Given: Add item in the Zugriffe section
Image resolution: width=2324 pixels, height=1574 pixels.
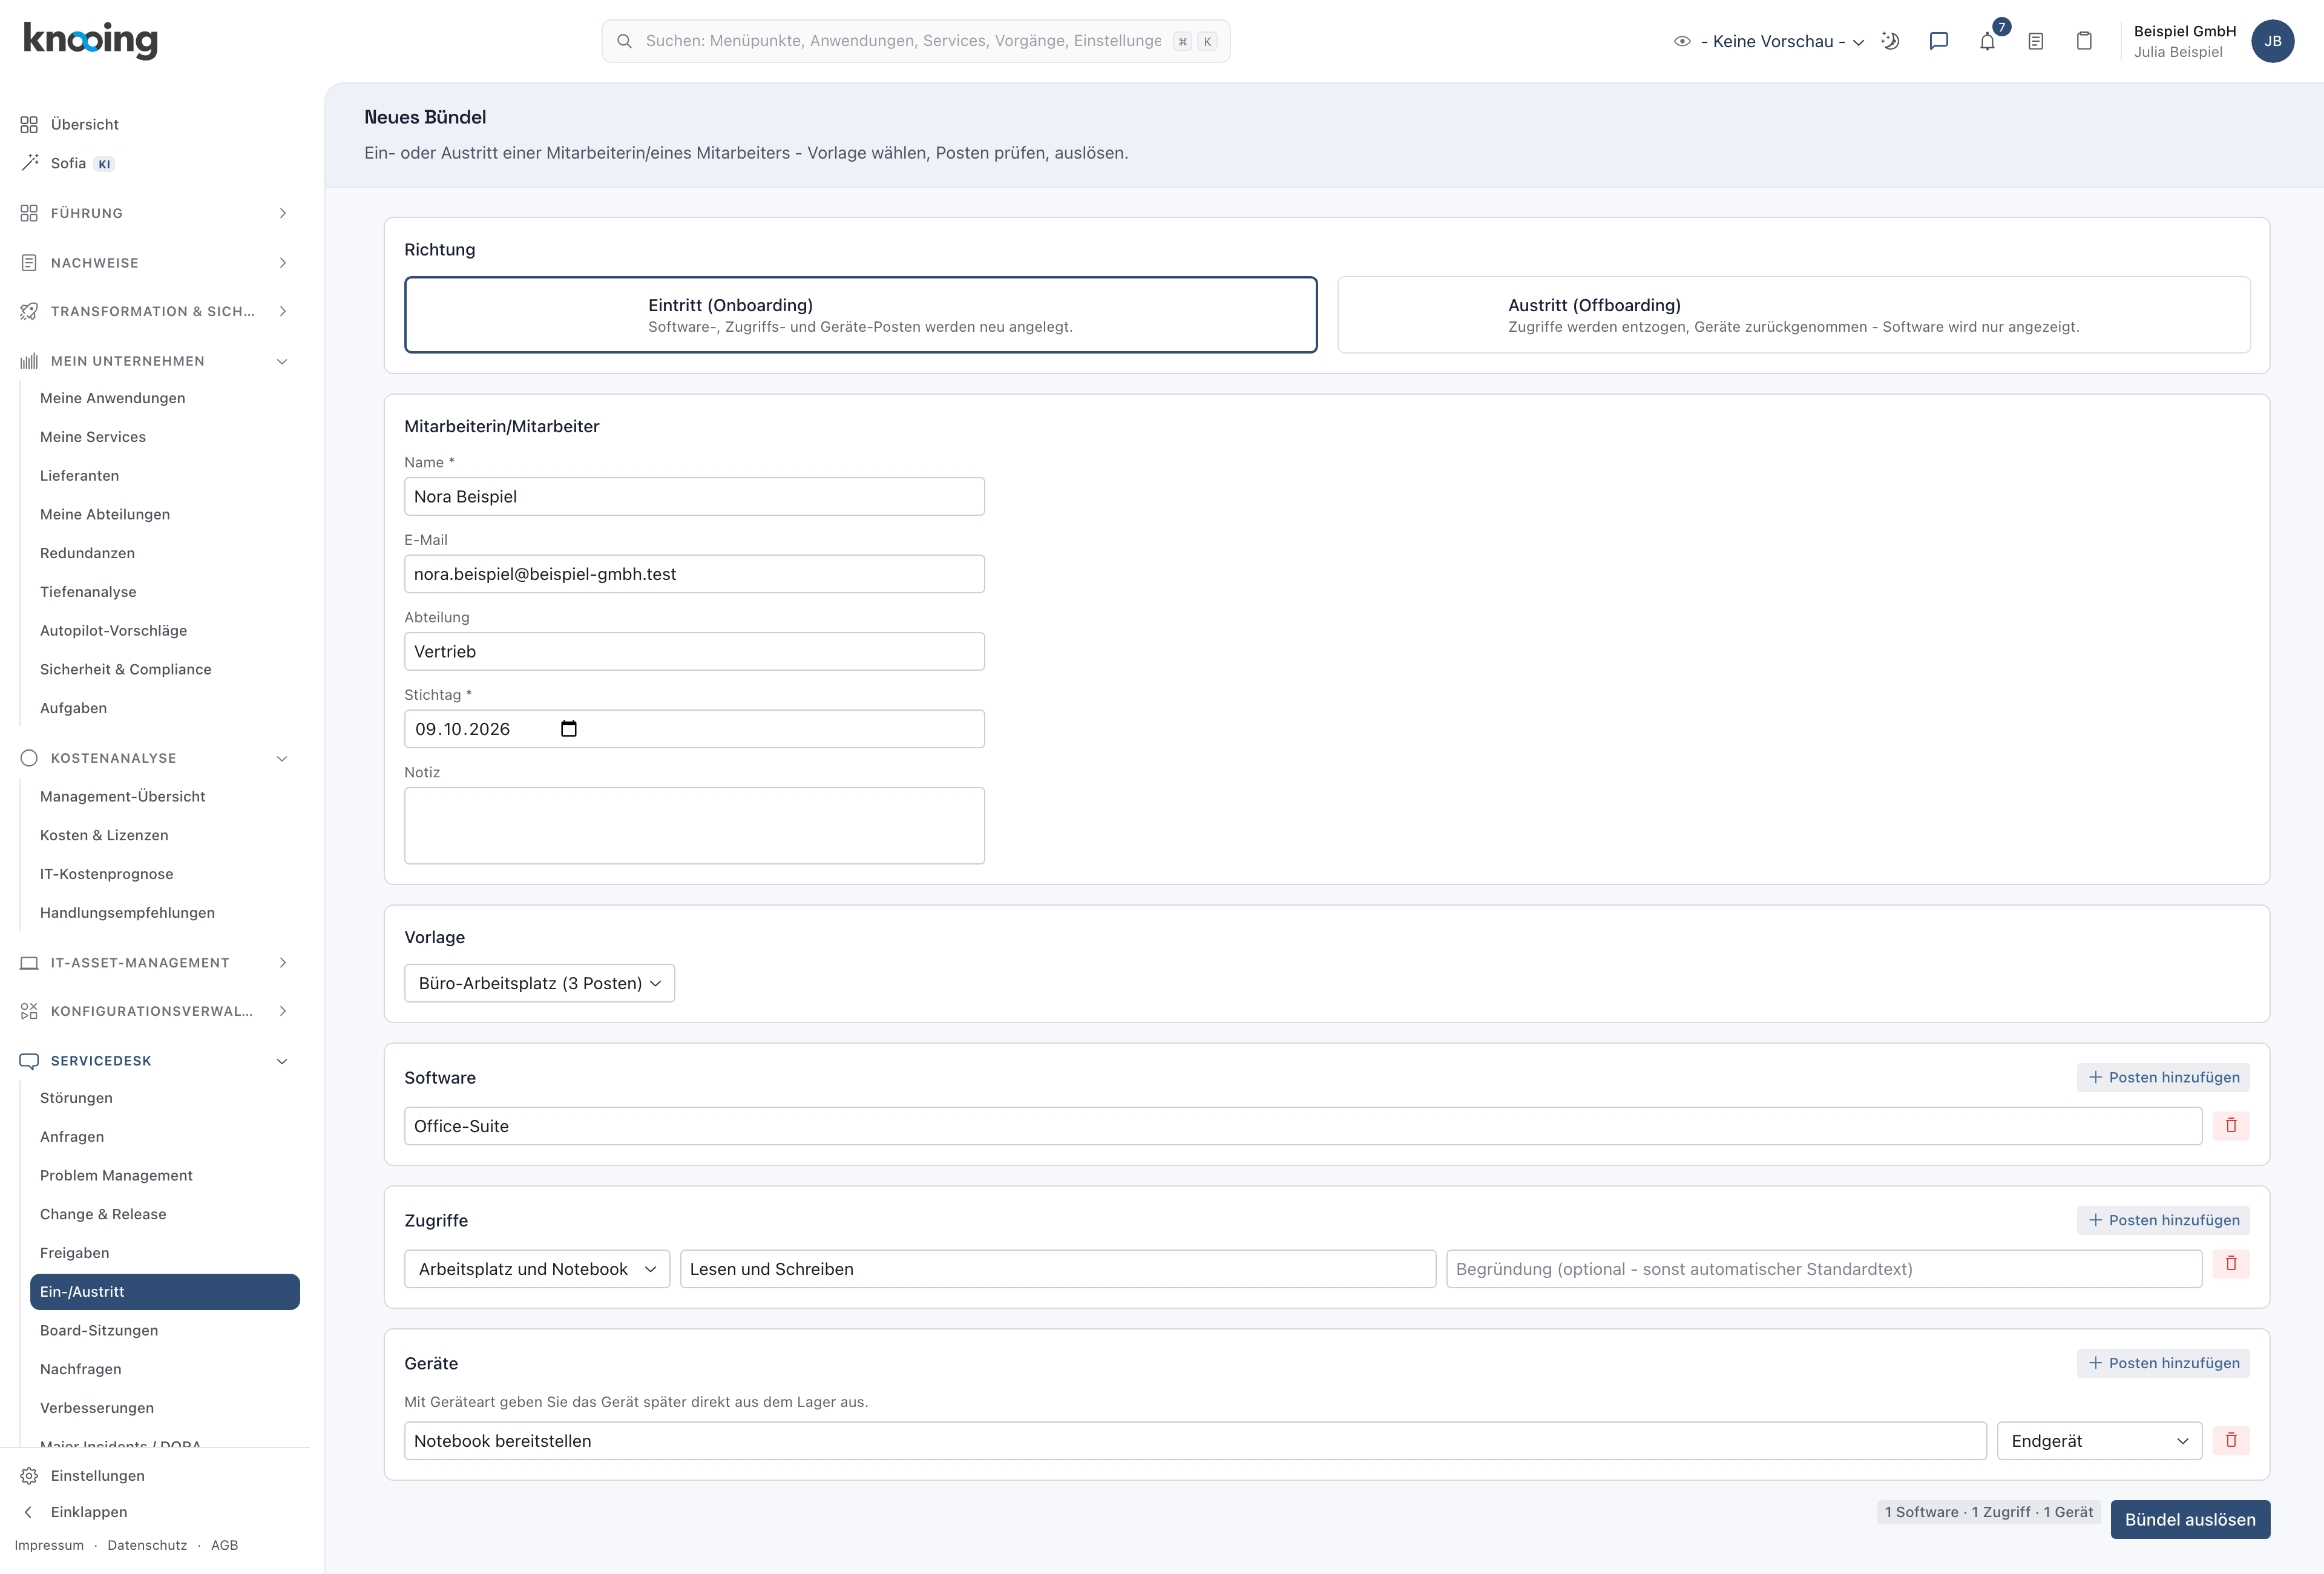Looking at the screenshot, I should click(2163, 1220).
